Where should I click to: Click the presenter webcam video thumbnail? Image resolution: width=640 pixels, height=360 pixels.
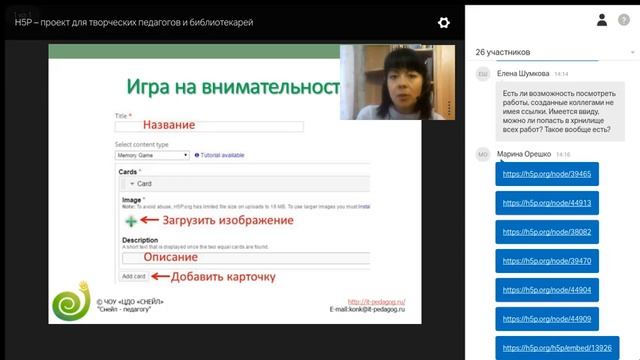click(398, 82)
